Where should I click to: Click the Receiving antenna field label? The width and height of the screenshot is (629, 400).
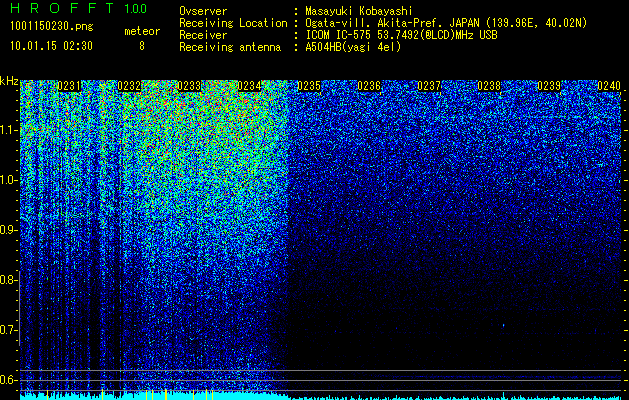[230, 47]
